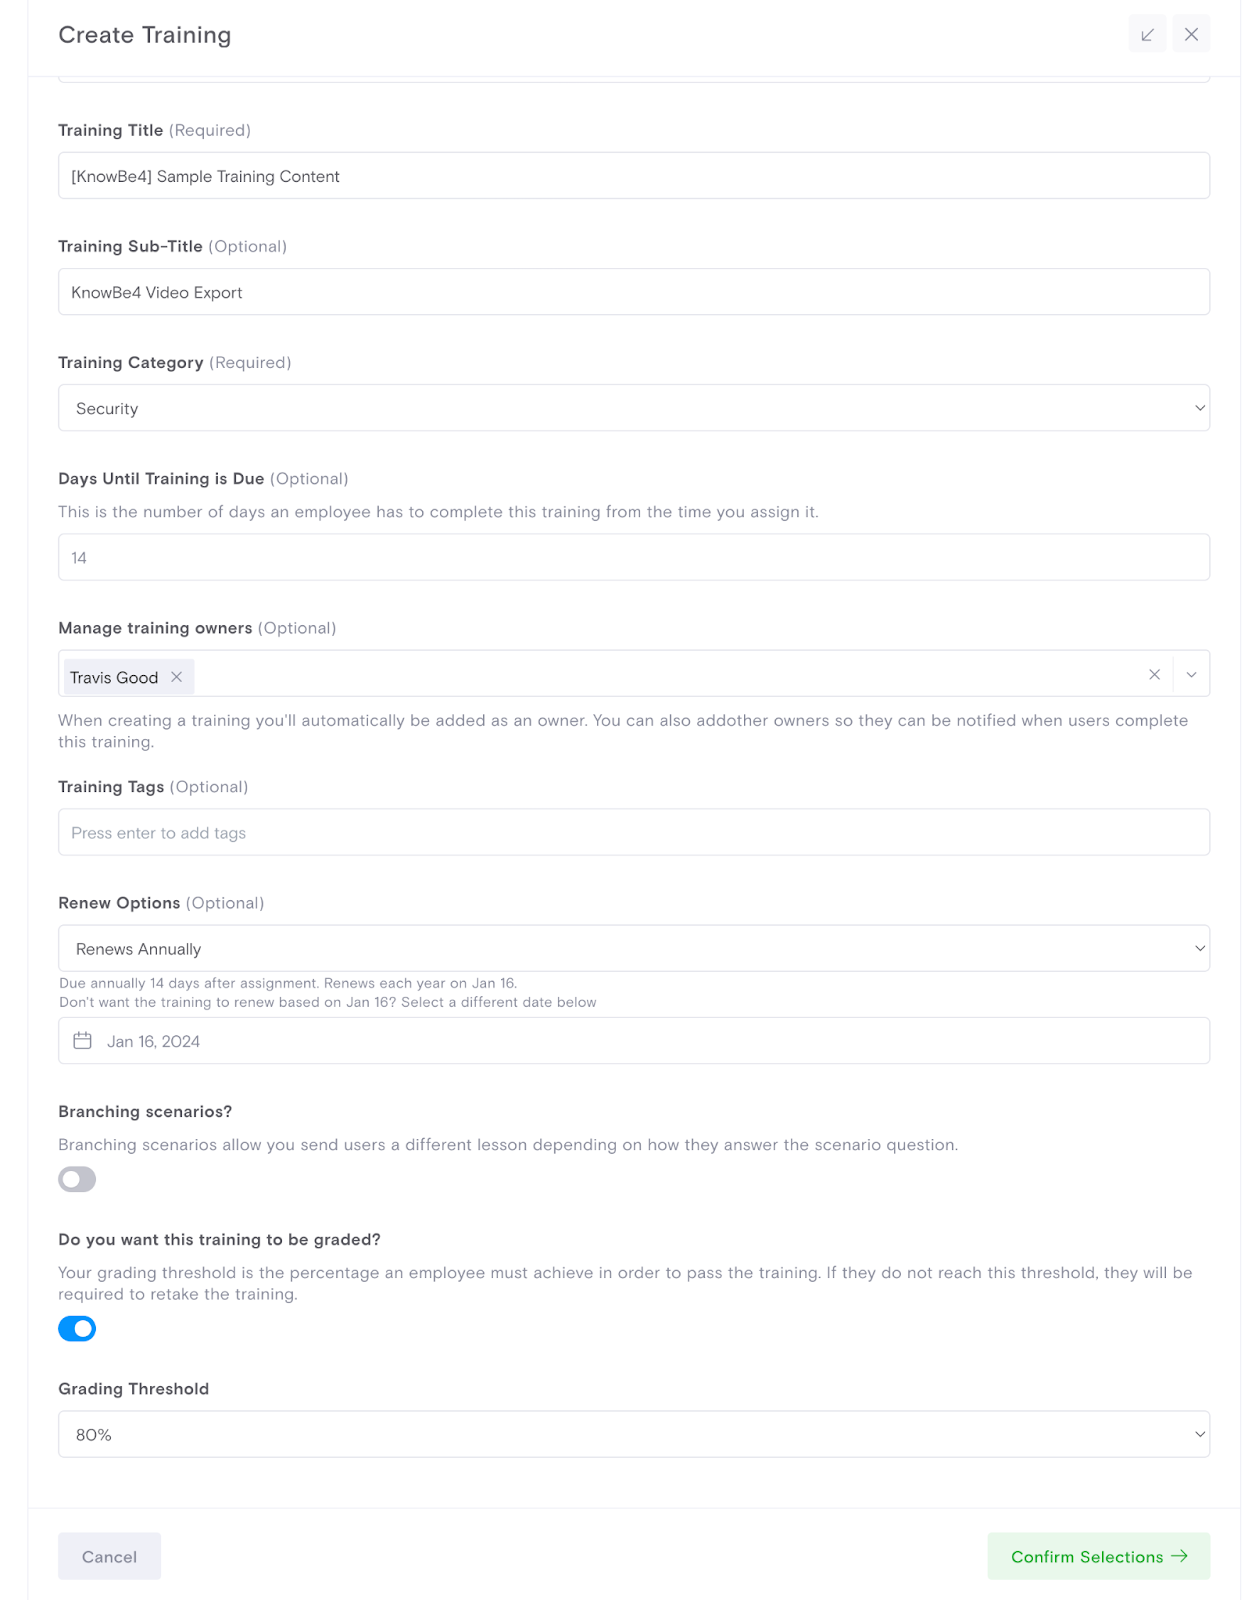
Task: Expand the Renews Annually selector
Action: point(632,947)
